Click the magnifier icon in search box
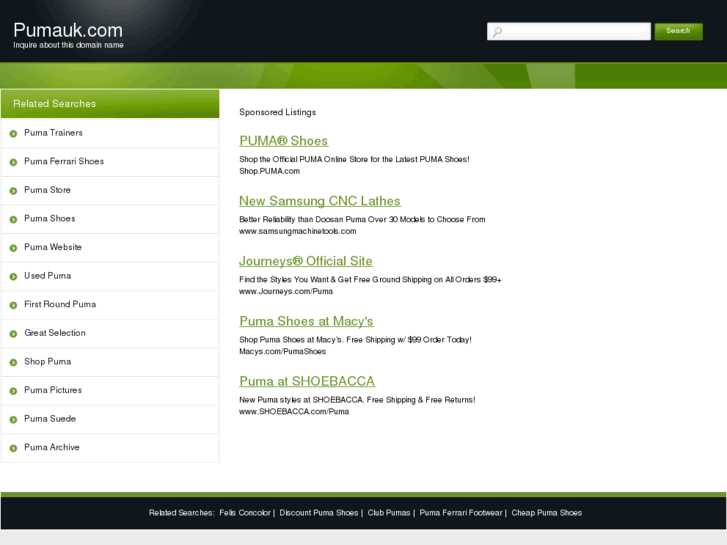727x545 pixels. [497, 32]
